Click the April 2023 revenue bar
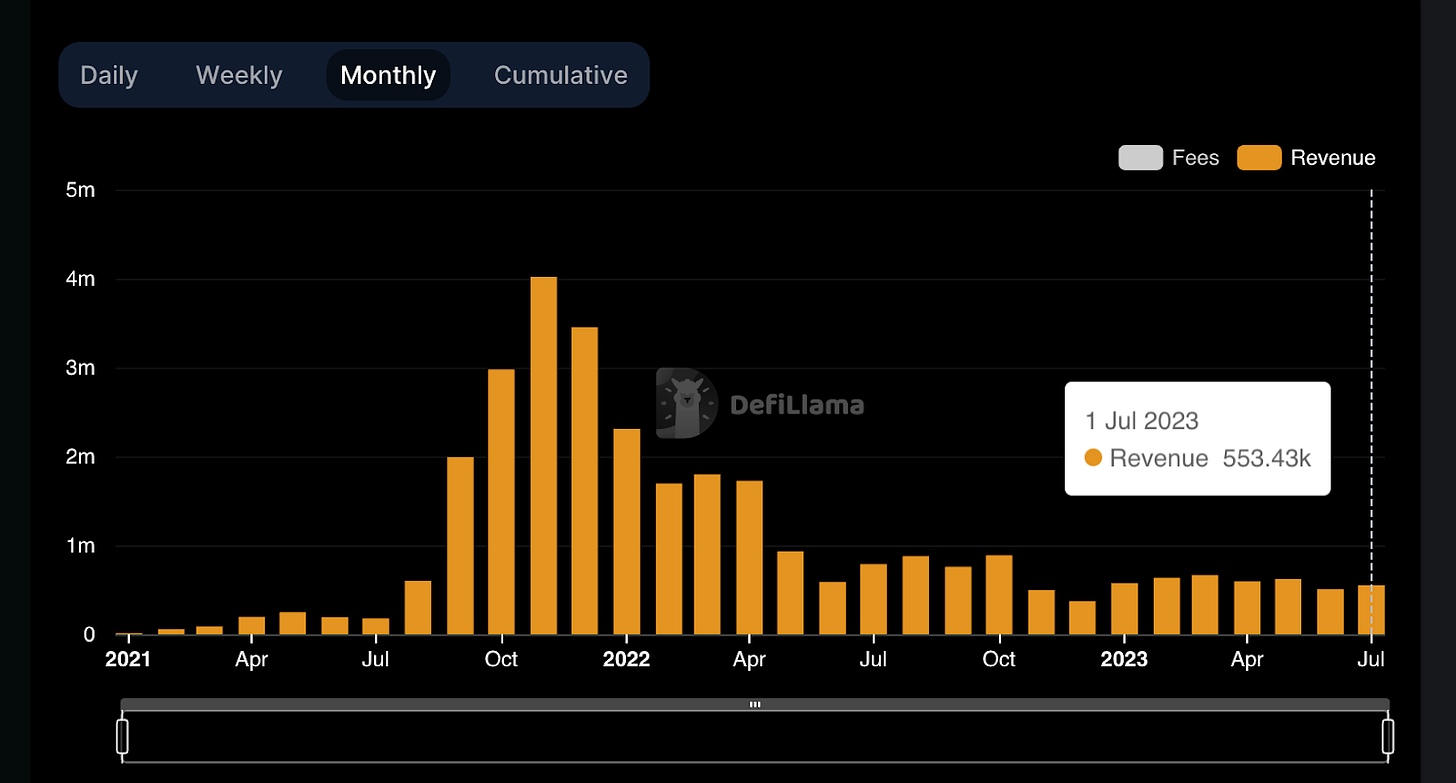This screenshot has height=783, width=1456. (1247, 608)
